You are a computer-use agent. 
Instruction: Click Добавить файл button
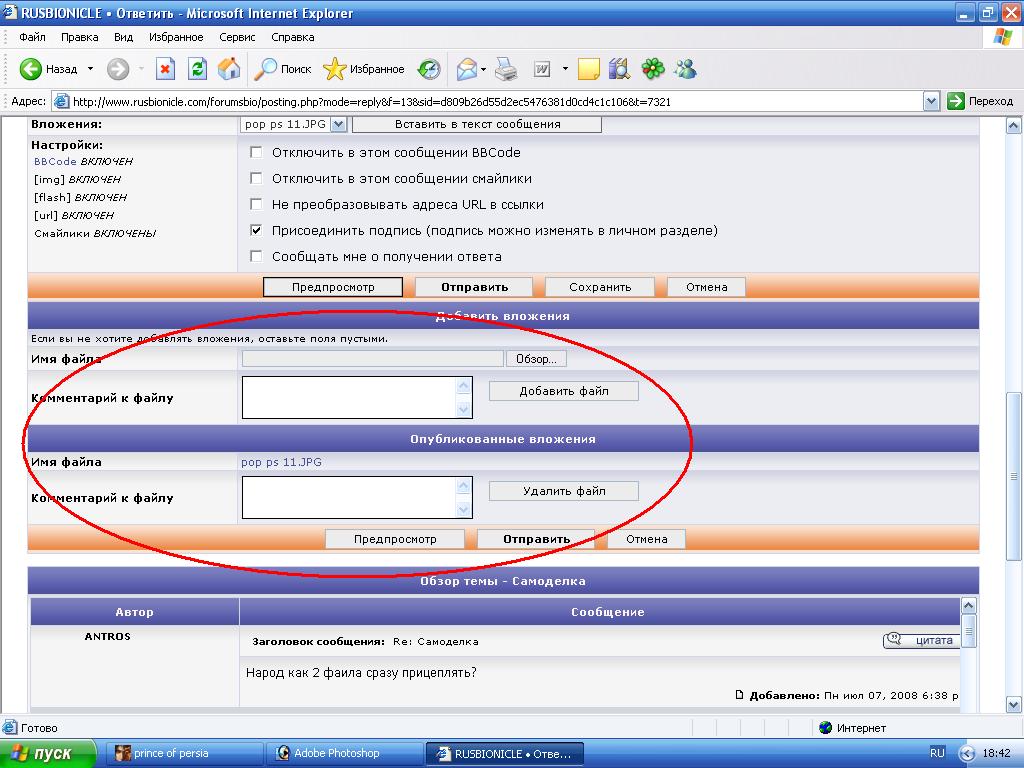(x=564, y=391)
